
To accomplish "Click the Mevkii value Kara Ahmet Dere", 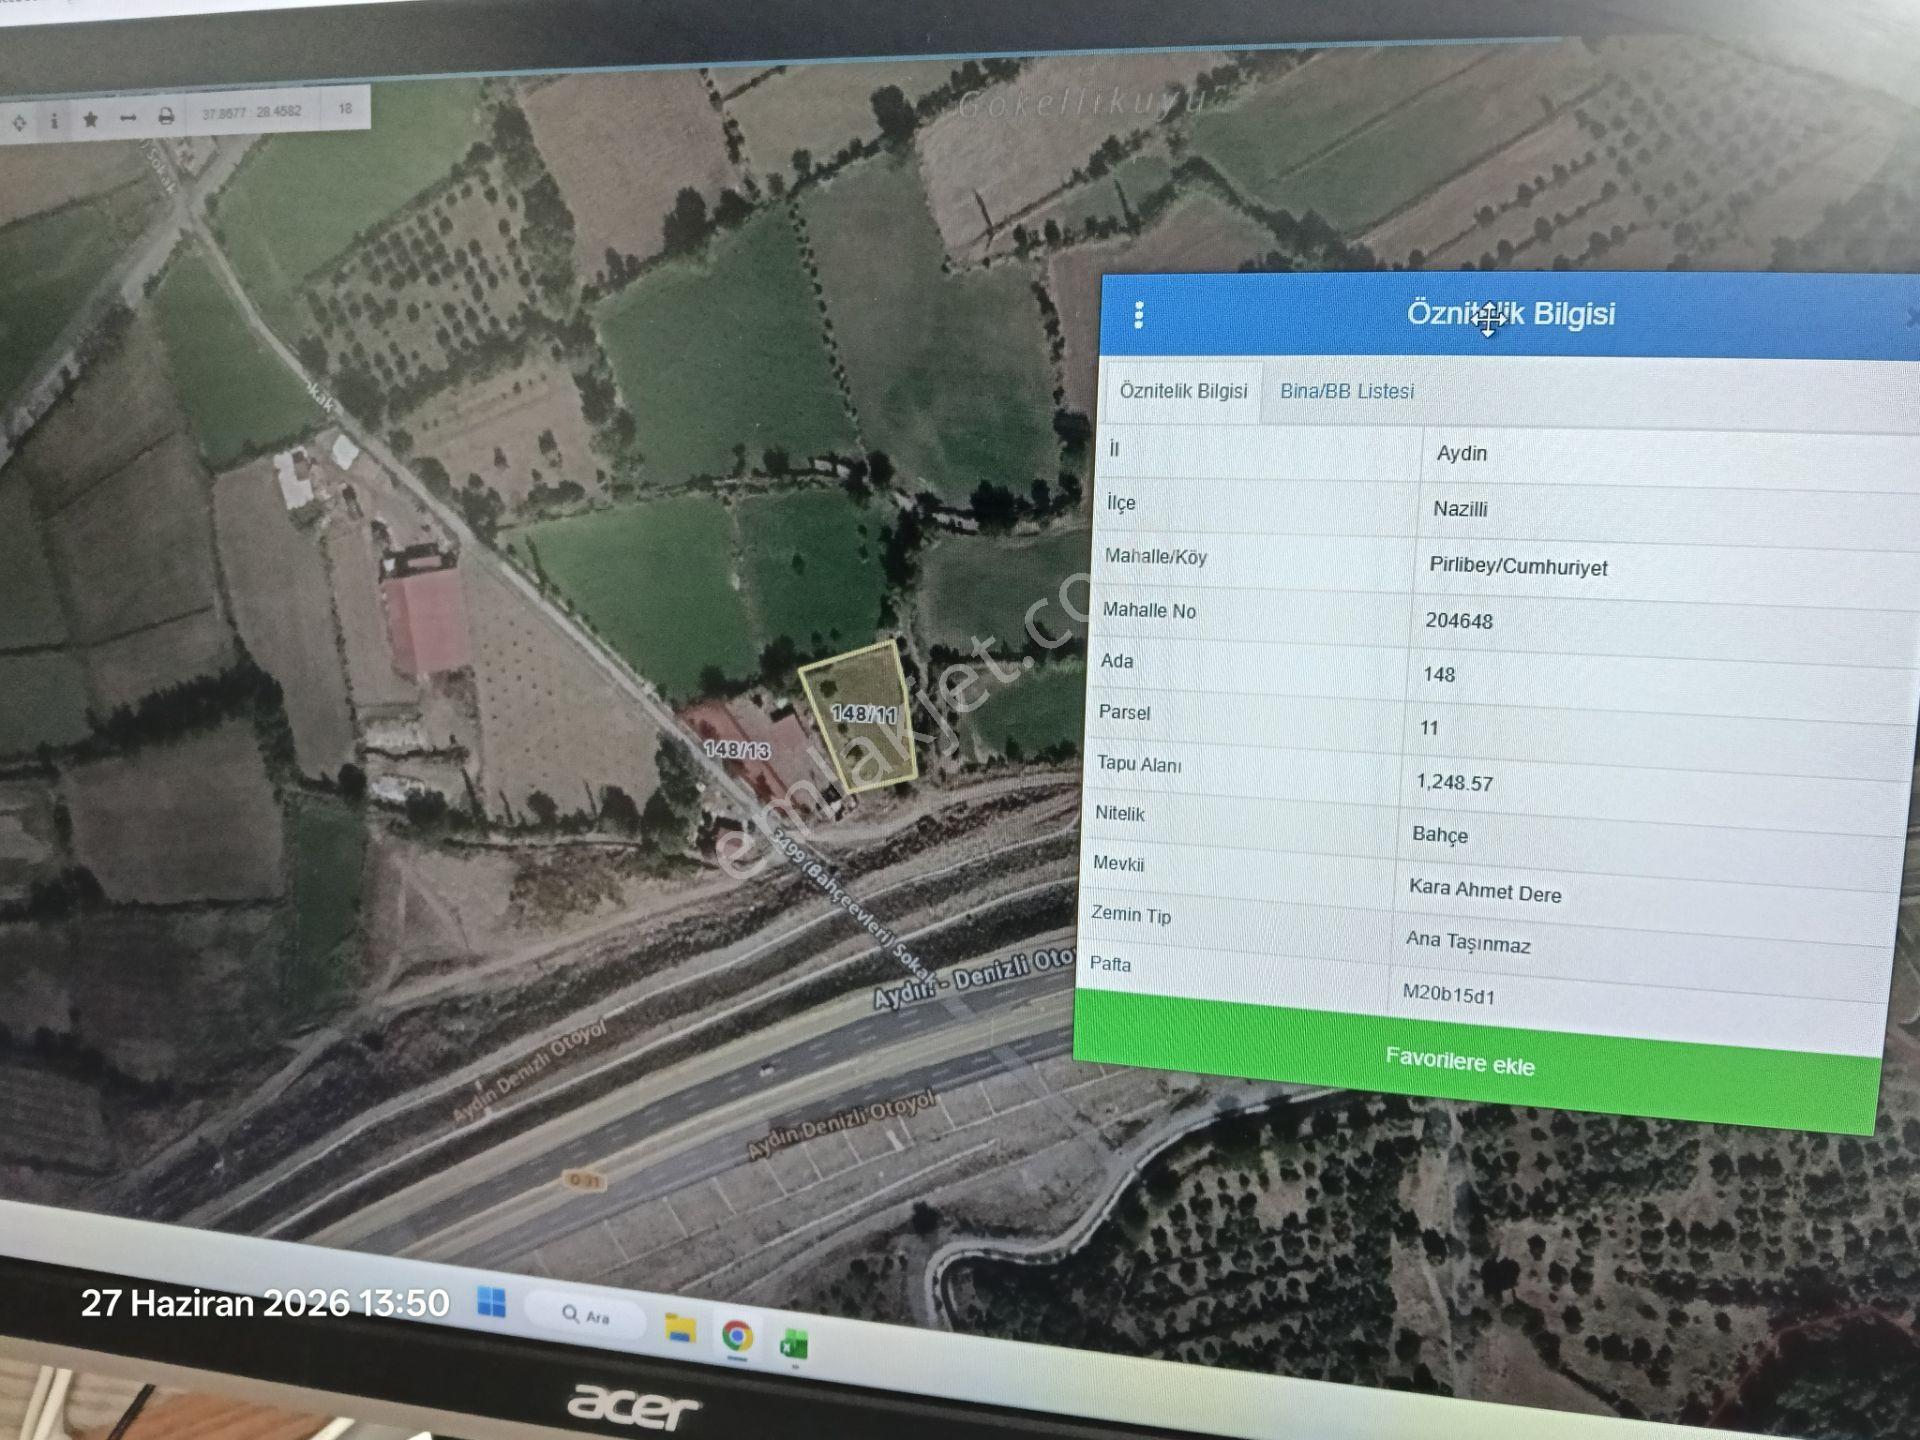I will pyautogui.click(x=1485, y=890).
